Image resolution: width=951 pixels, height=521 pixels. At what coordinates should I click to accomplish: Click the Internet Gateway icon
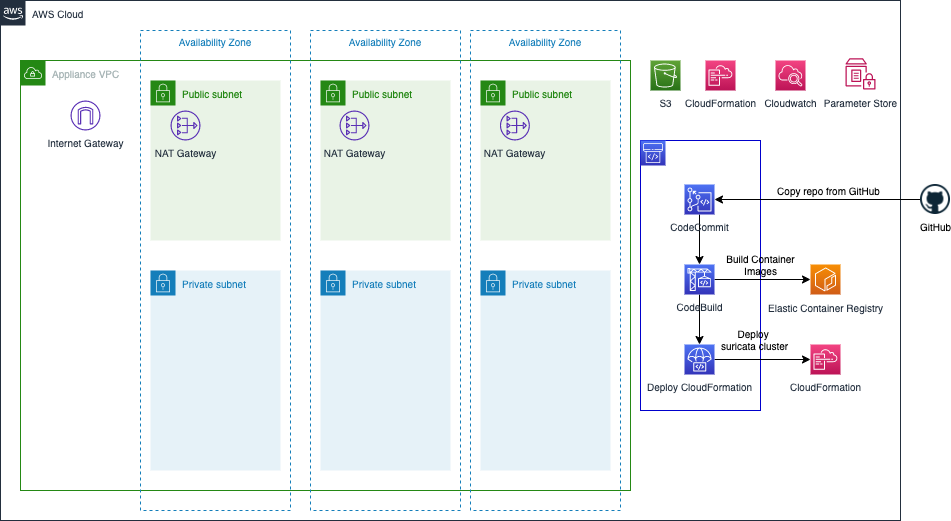coord(86,116)
